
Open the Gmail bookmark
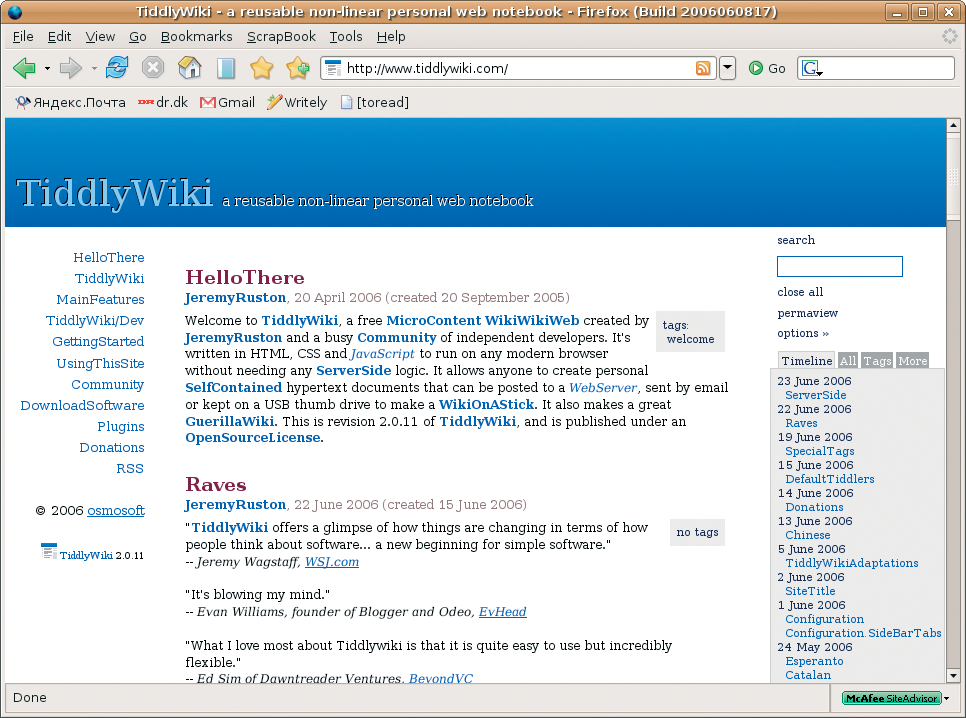coord(227,102)
